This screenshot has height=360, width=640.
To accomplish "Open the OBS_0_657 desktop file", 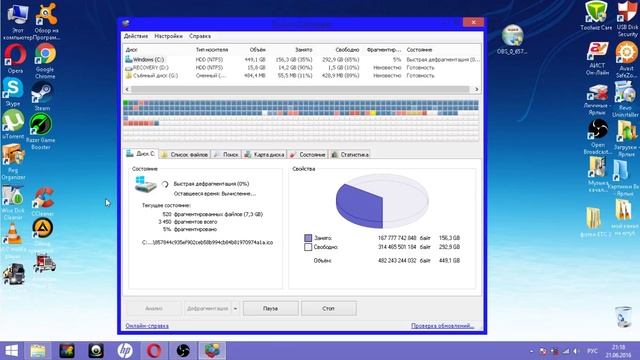I will tap(512, 40).
